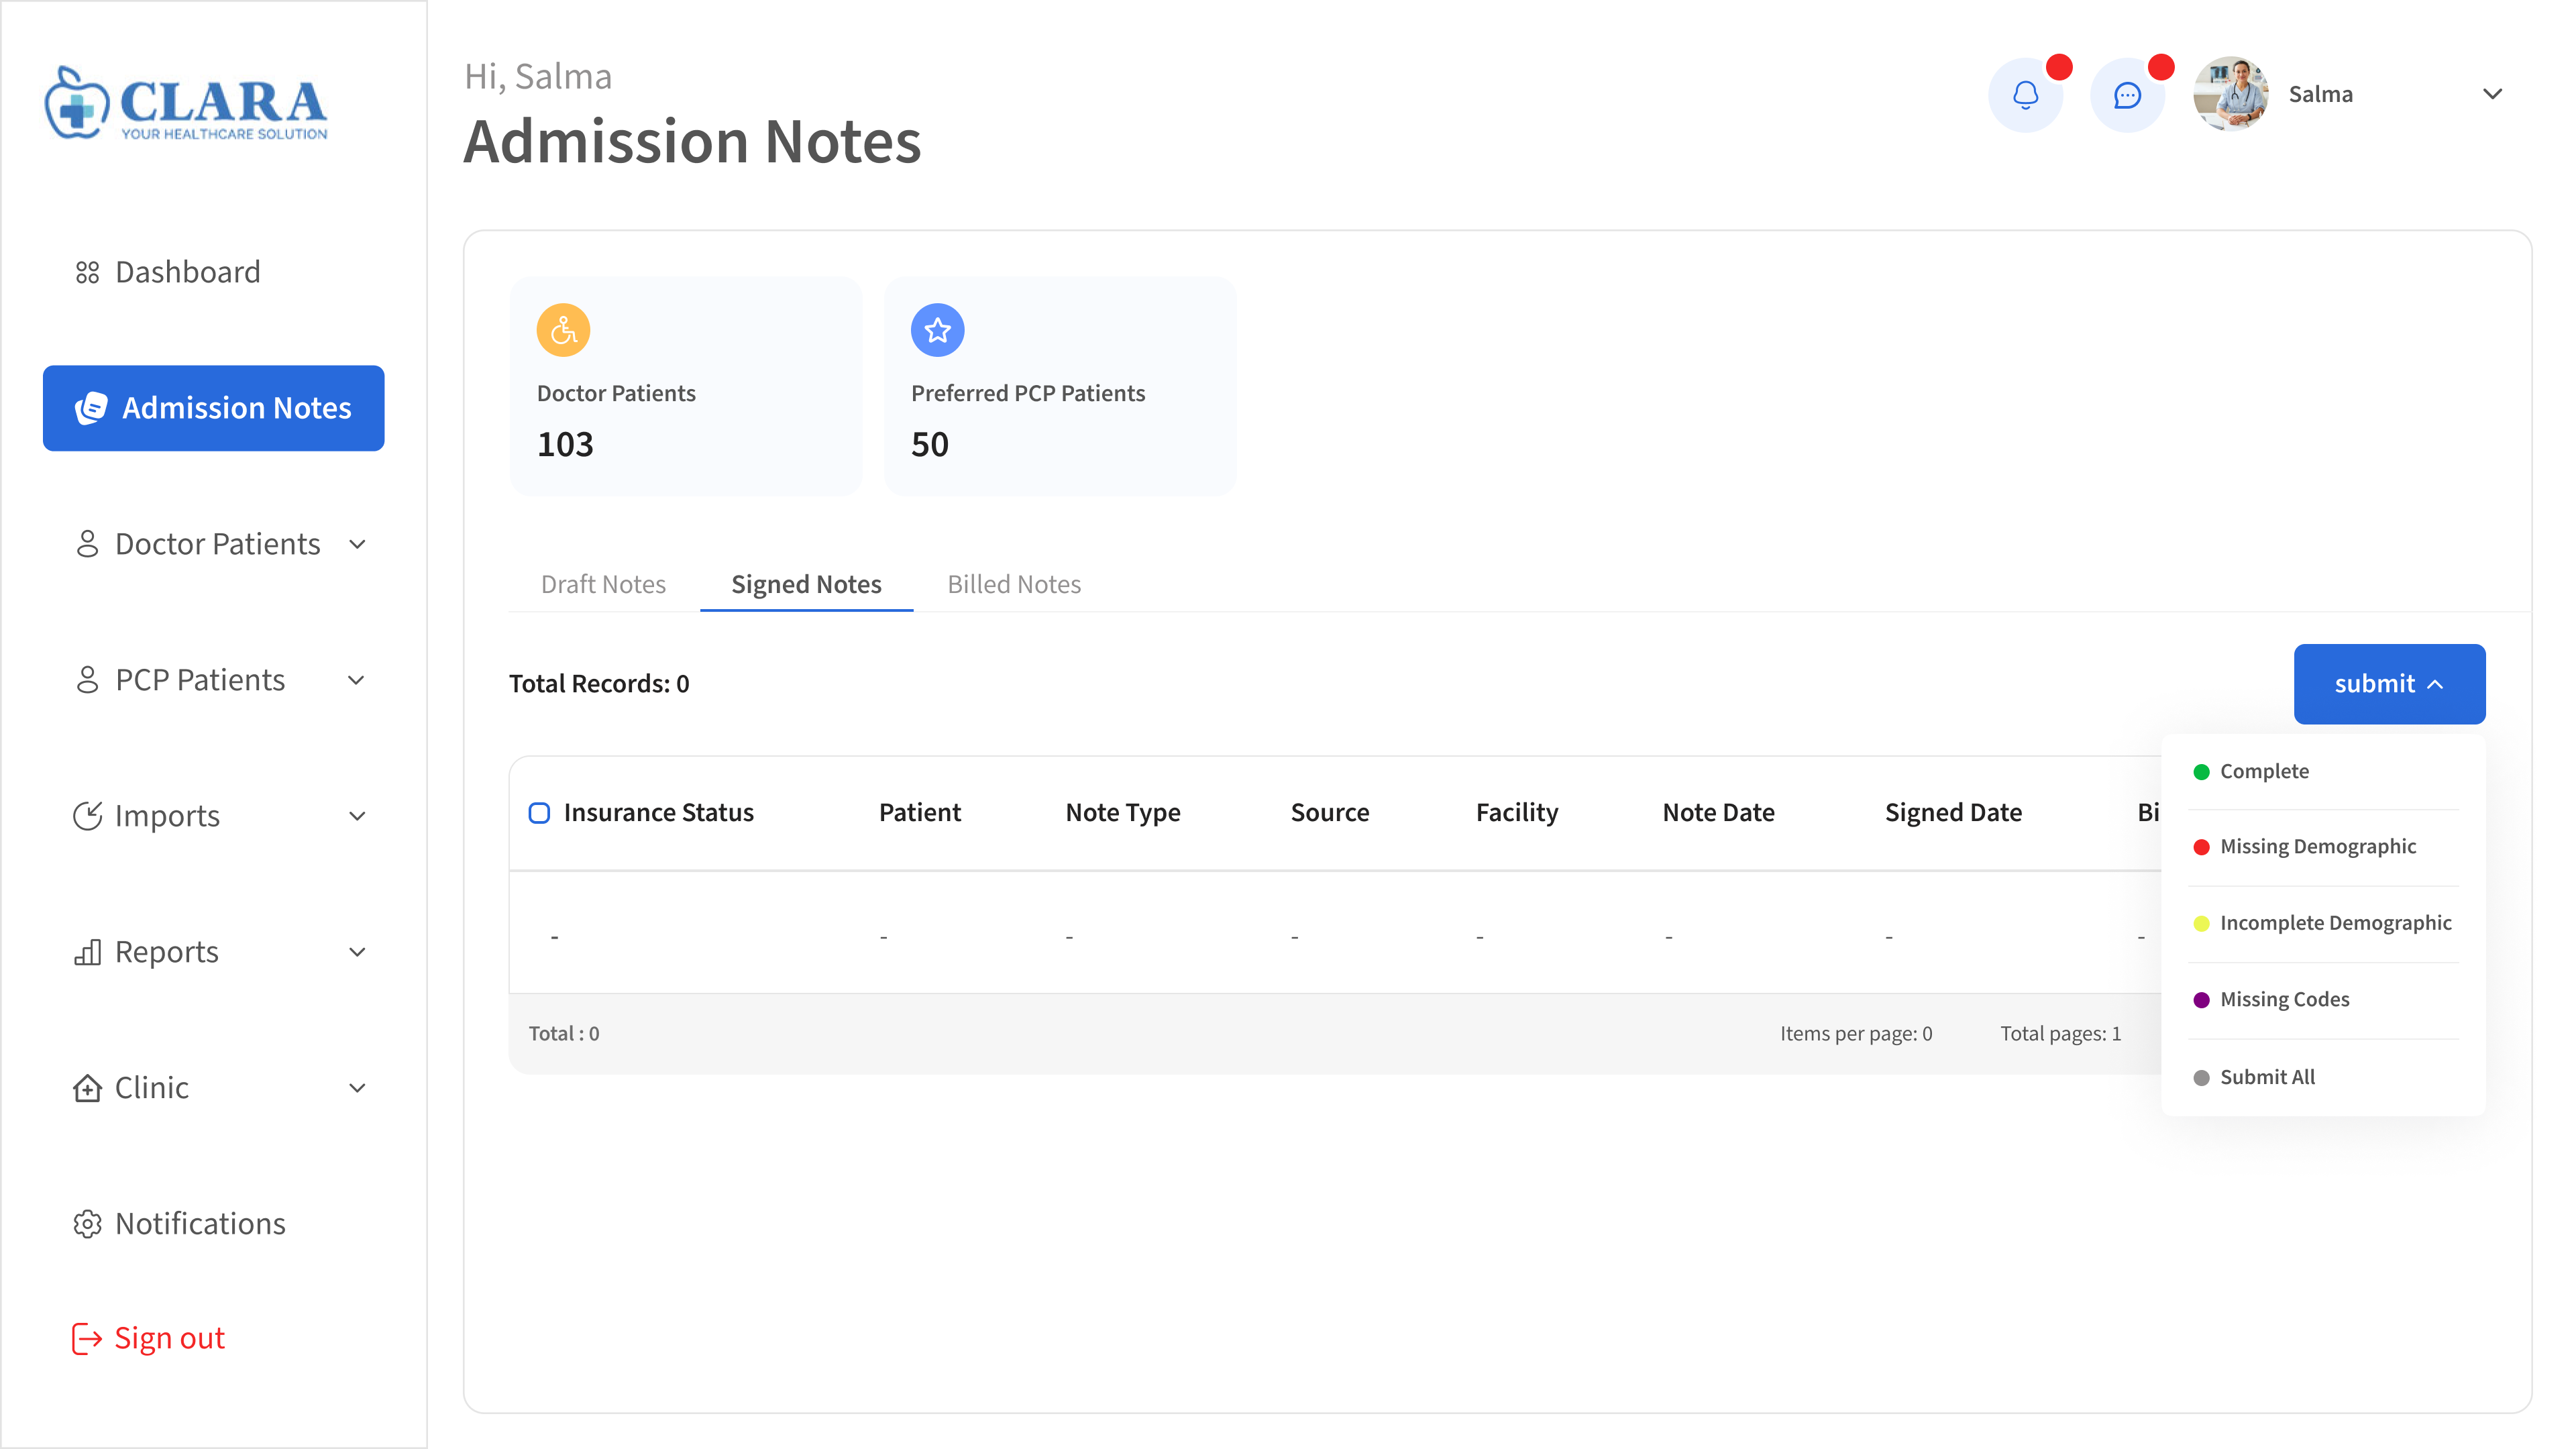Click the CLARA logo
Viewport: 2576px width, 1449px height.
(x=186, y=104)
